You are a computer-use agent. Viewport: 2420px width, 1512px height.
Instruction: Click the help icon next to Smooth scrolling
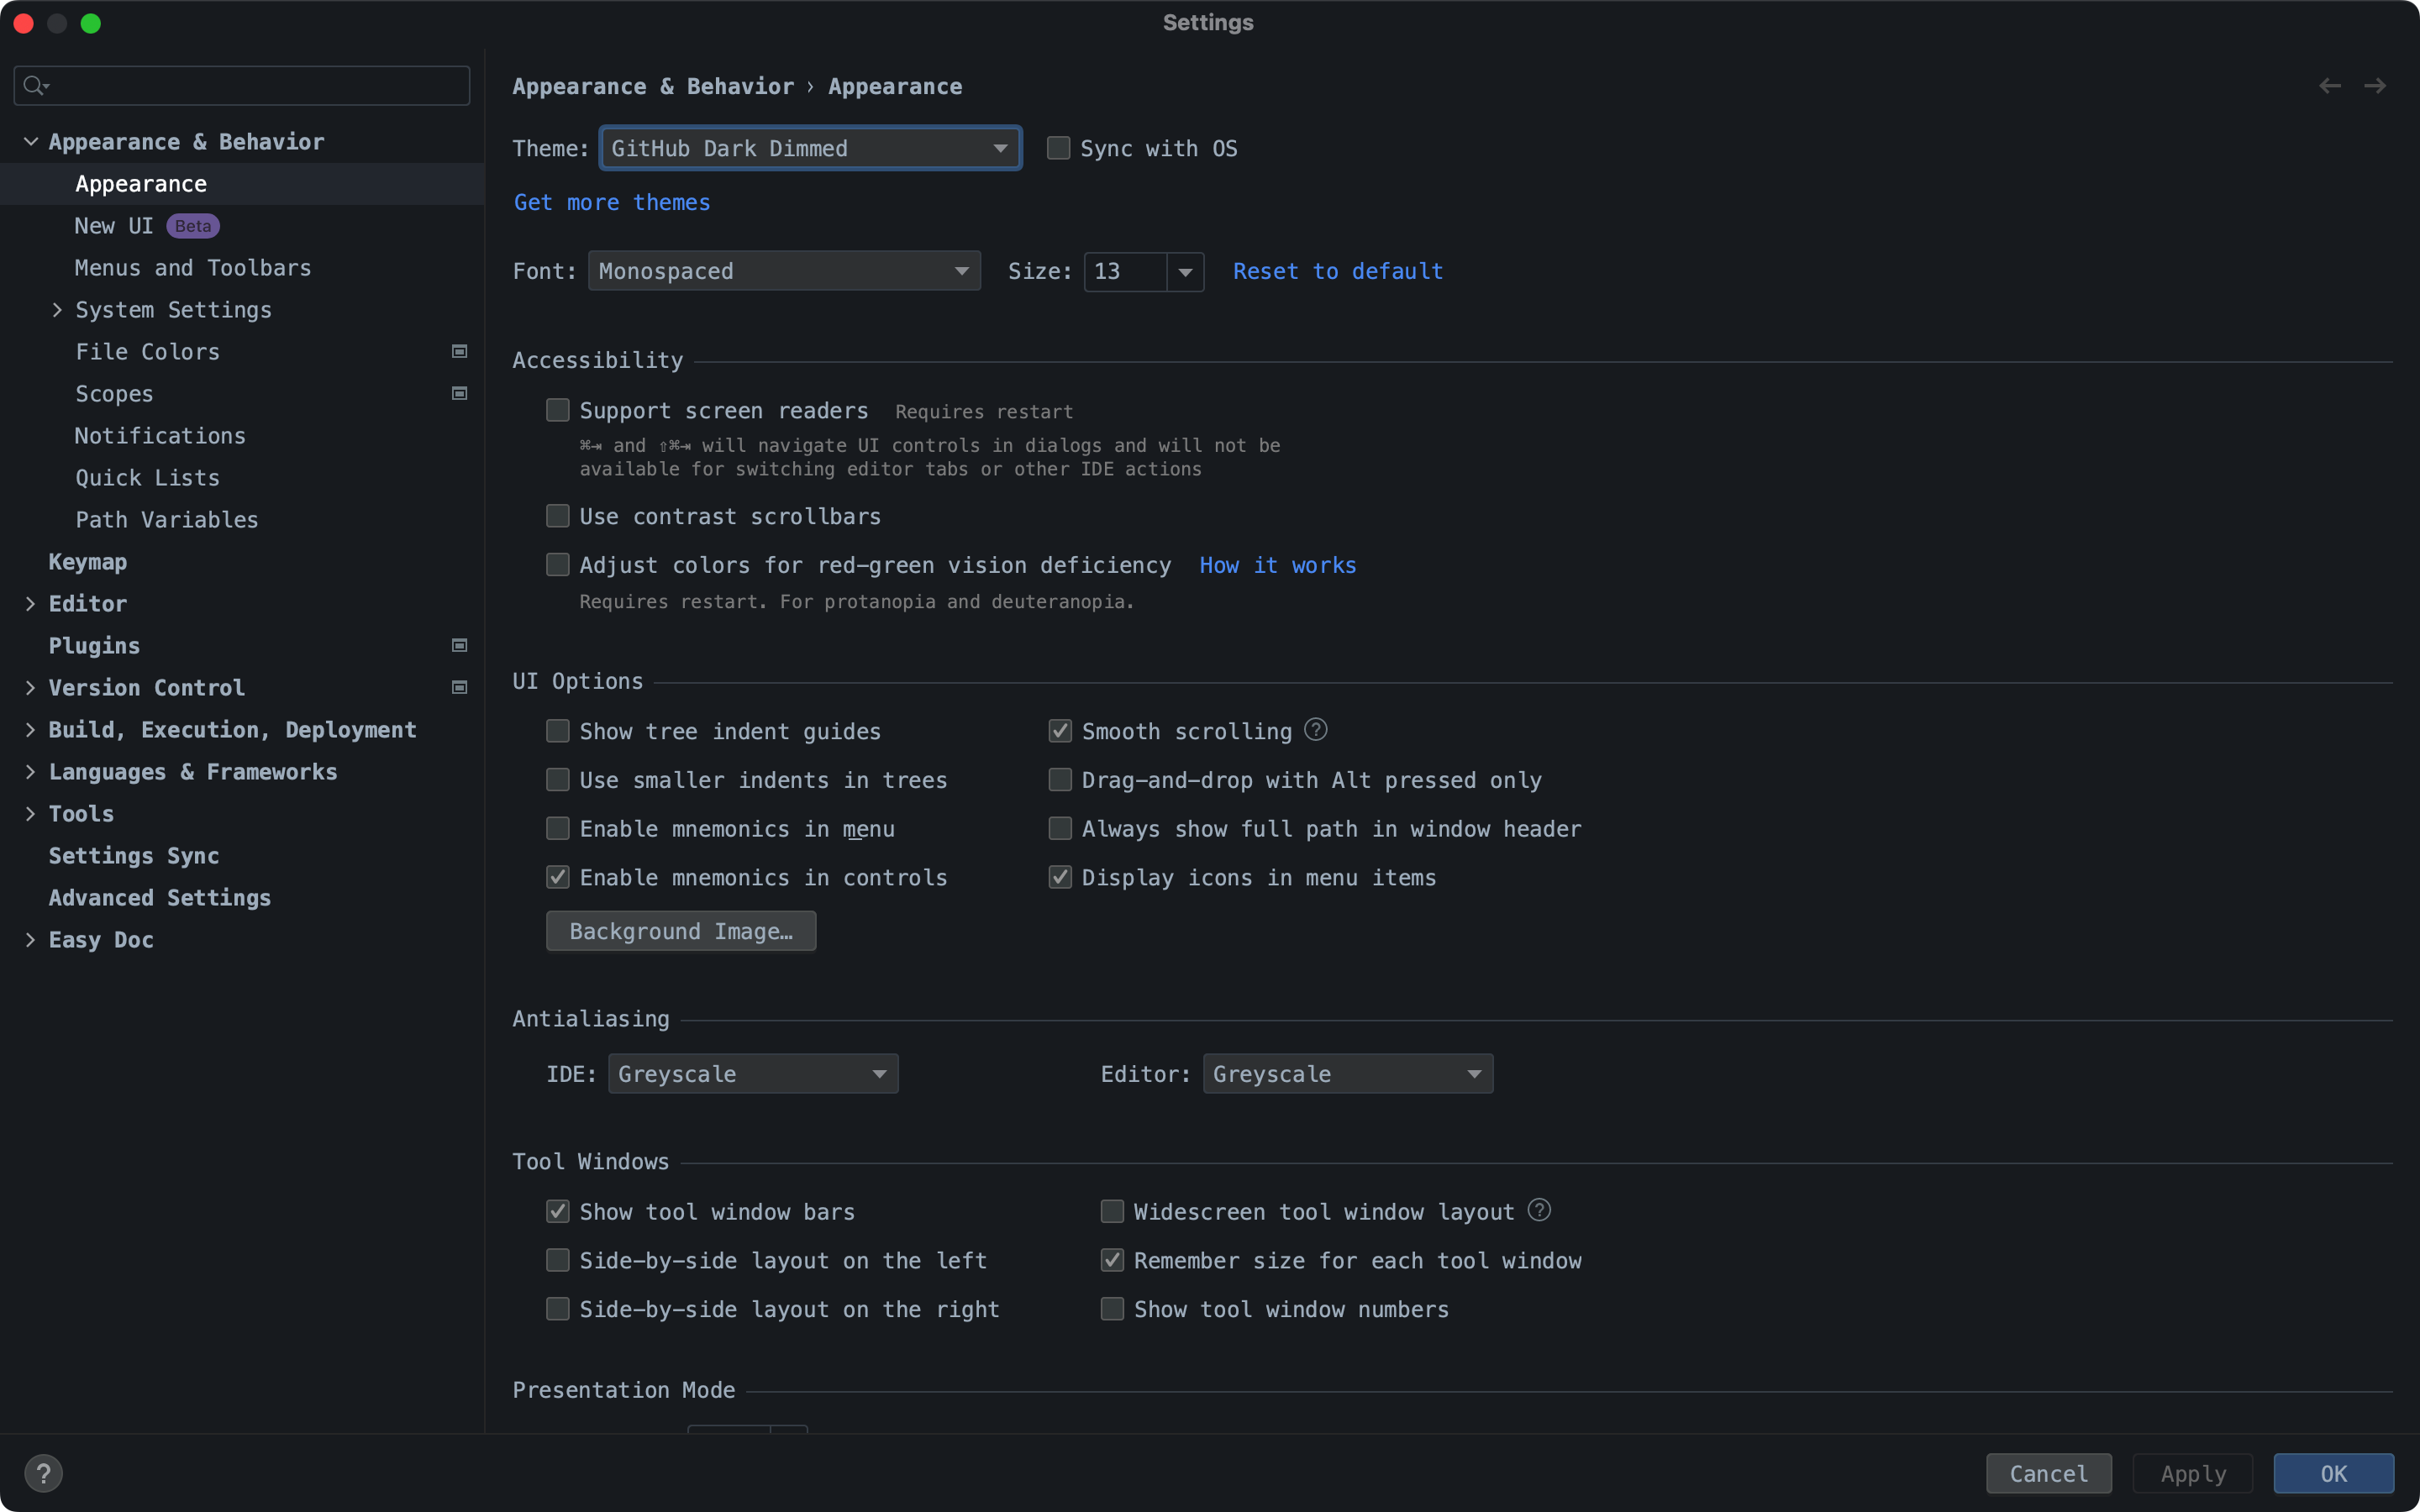click(x=1314, y=730)
